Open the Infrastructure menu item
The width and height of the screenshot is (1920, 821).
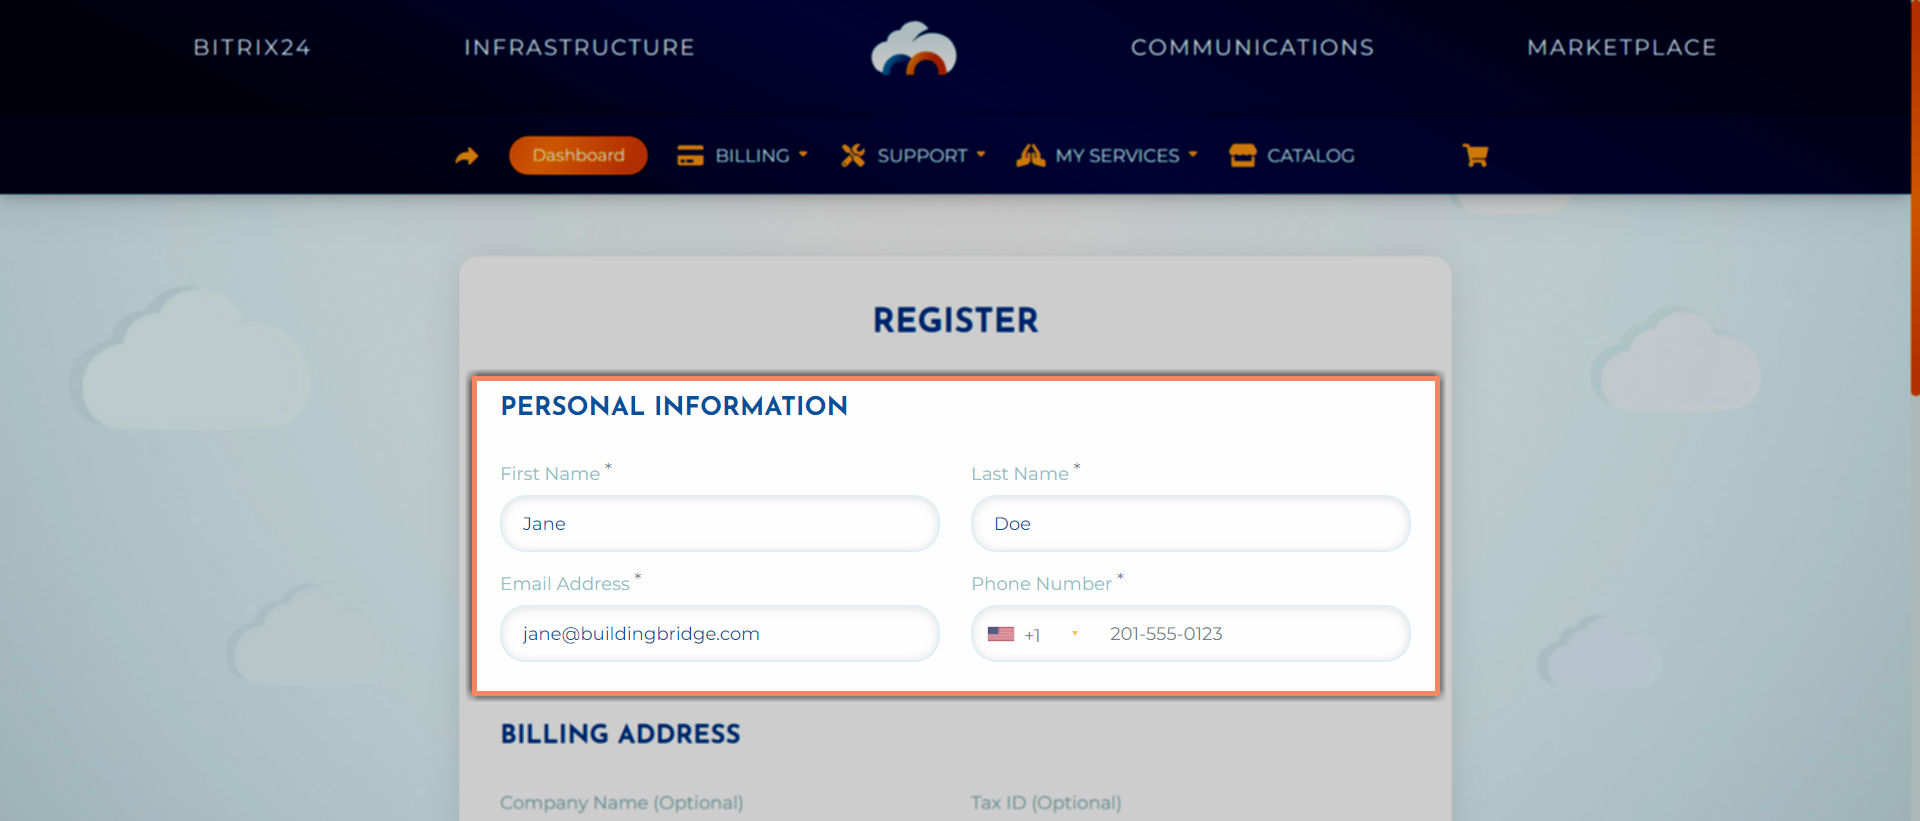579,47
